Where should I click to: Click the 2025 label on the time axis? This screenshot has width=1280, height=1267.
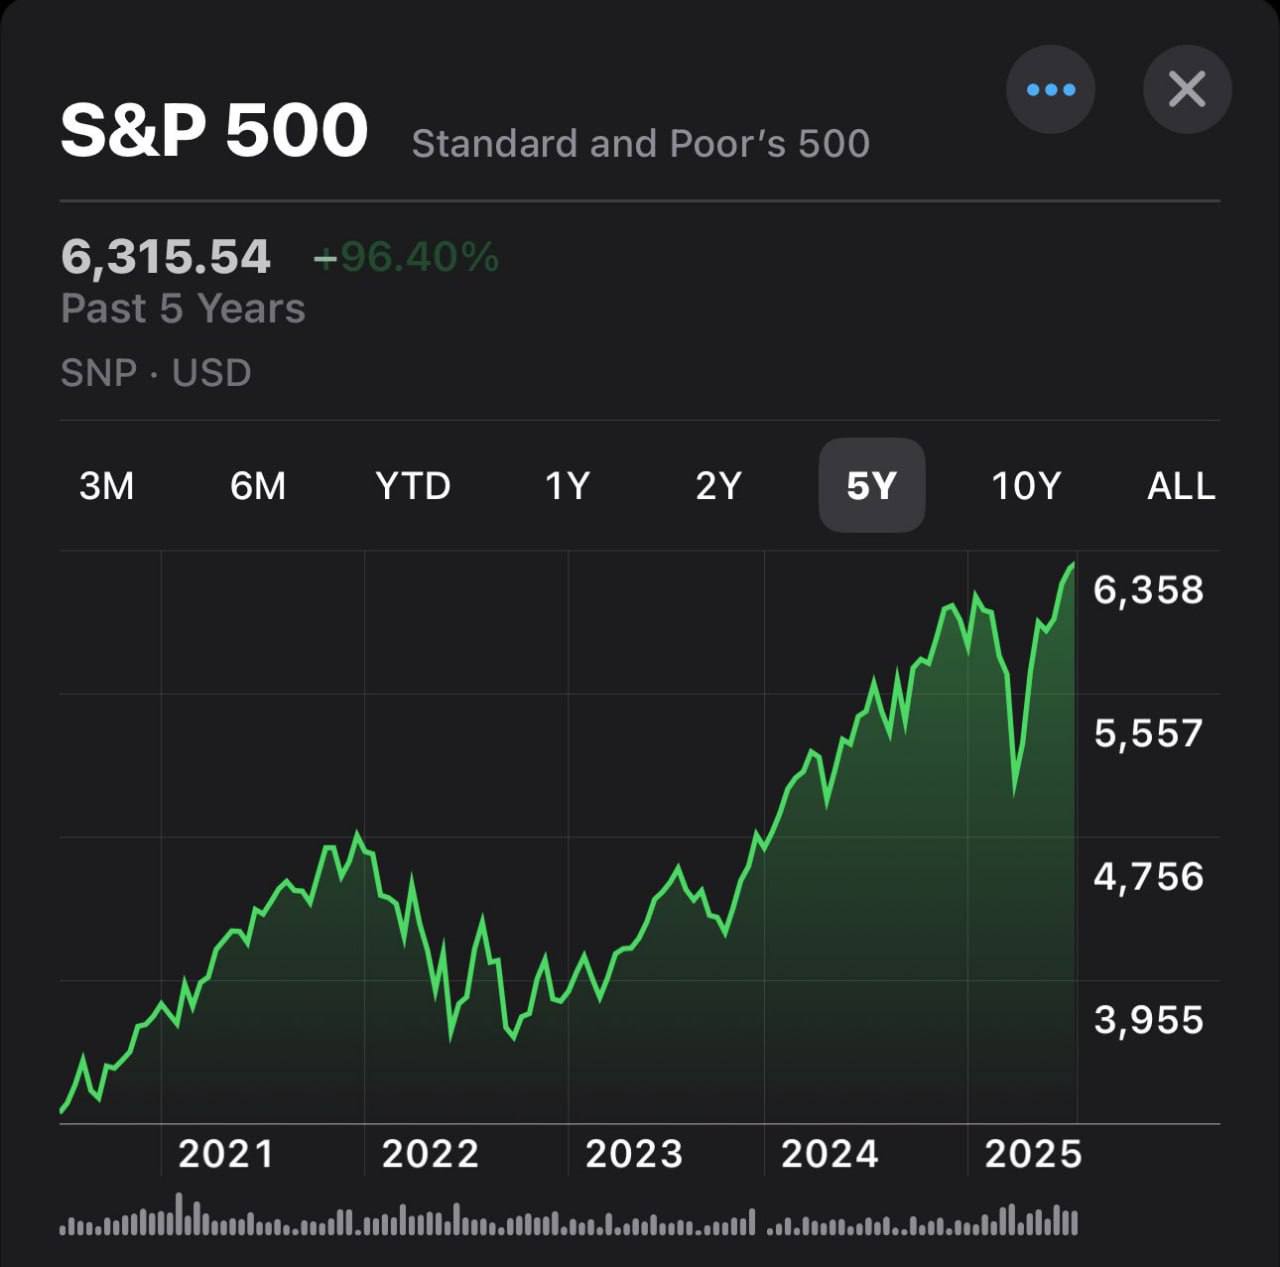click(1033, 1154)
